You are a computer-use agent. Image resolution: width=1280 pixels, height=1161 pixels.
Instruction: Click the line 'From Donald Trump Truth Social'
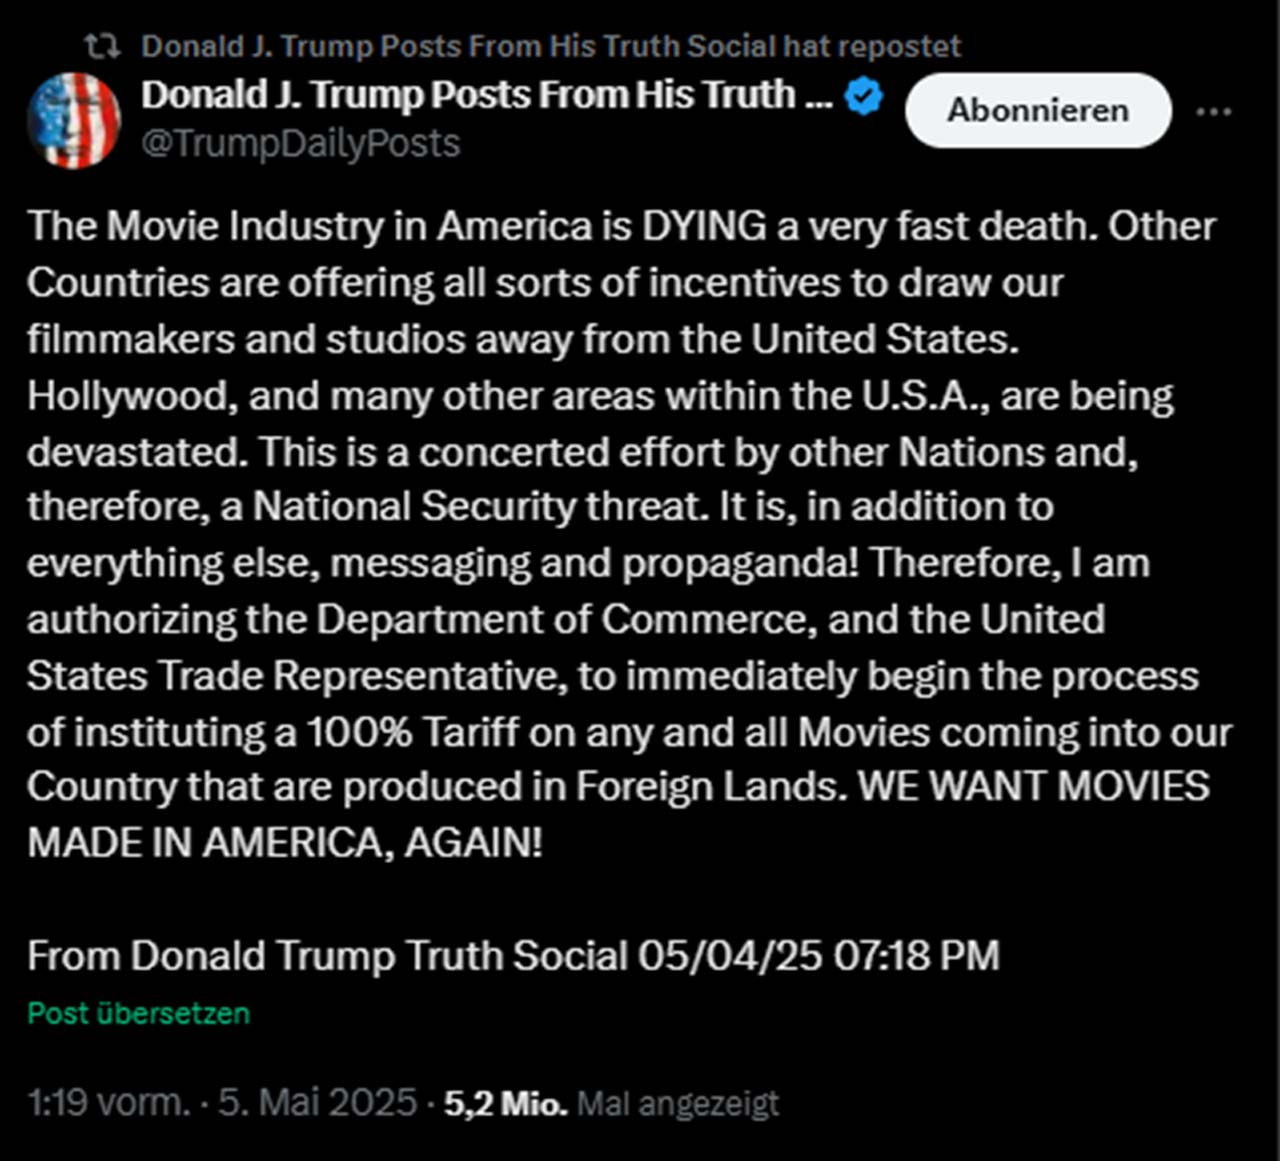click(x=328, y=956)
